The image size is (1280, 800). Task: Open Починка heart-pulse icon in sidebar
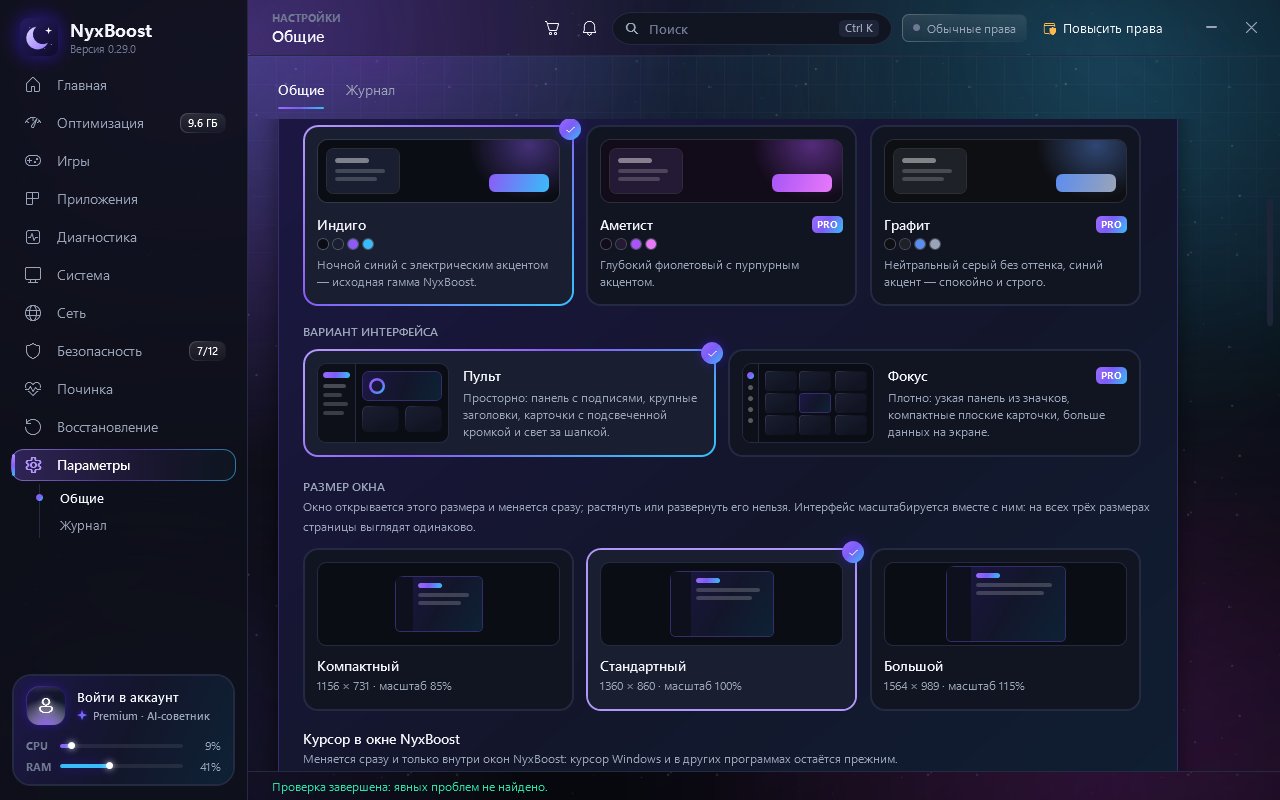34,389
